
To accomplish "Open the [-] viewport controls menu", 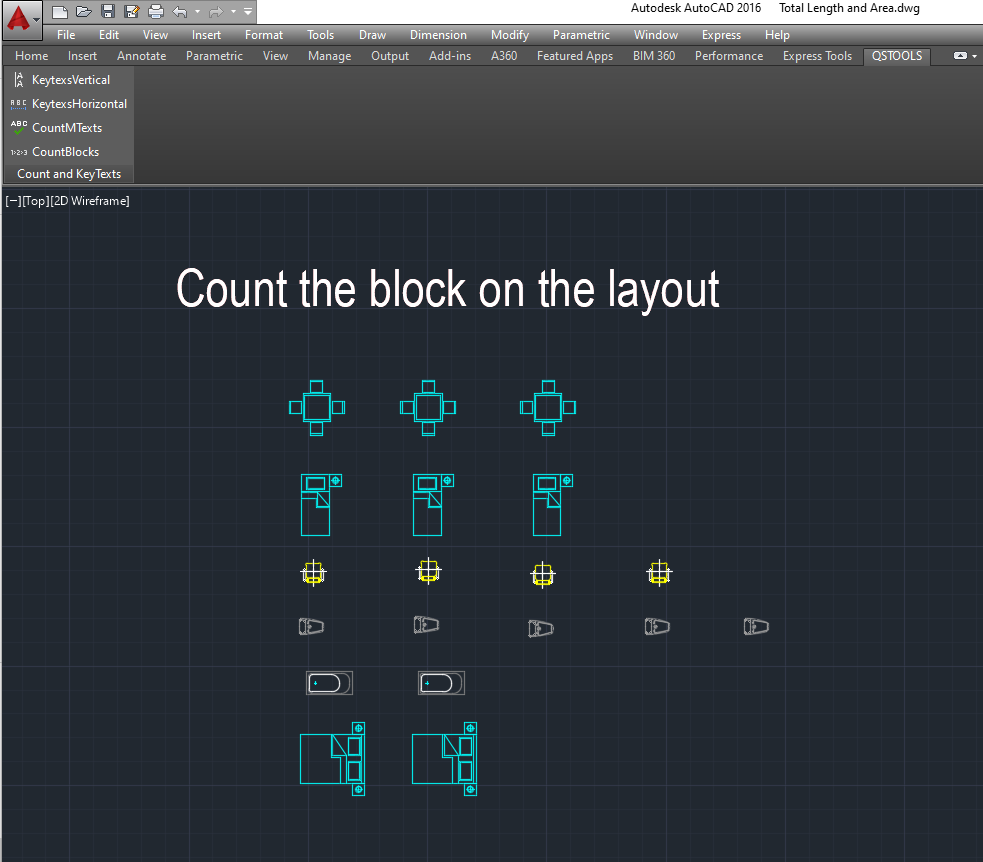I will pyautogui.click(x=13, y=201).
